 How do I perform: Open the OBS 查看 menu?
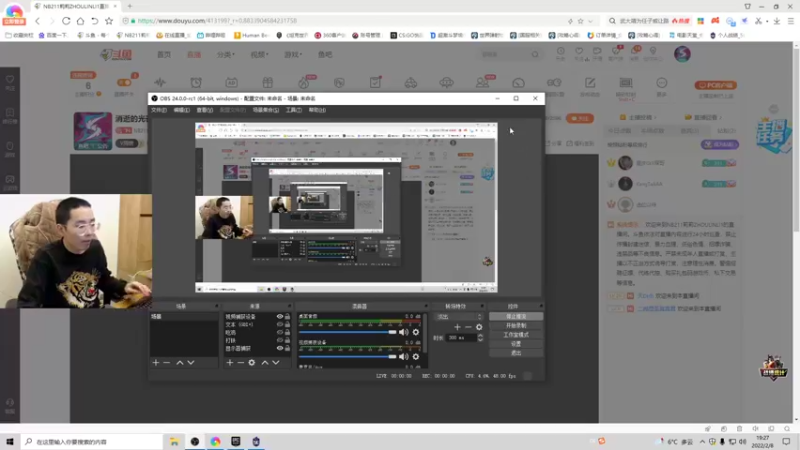[x=204, y=110]
